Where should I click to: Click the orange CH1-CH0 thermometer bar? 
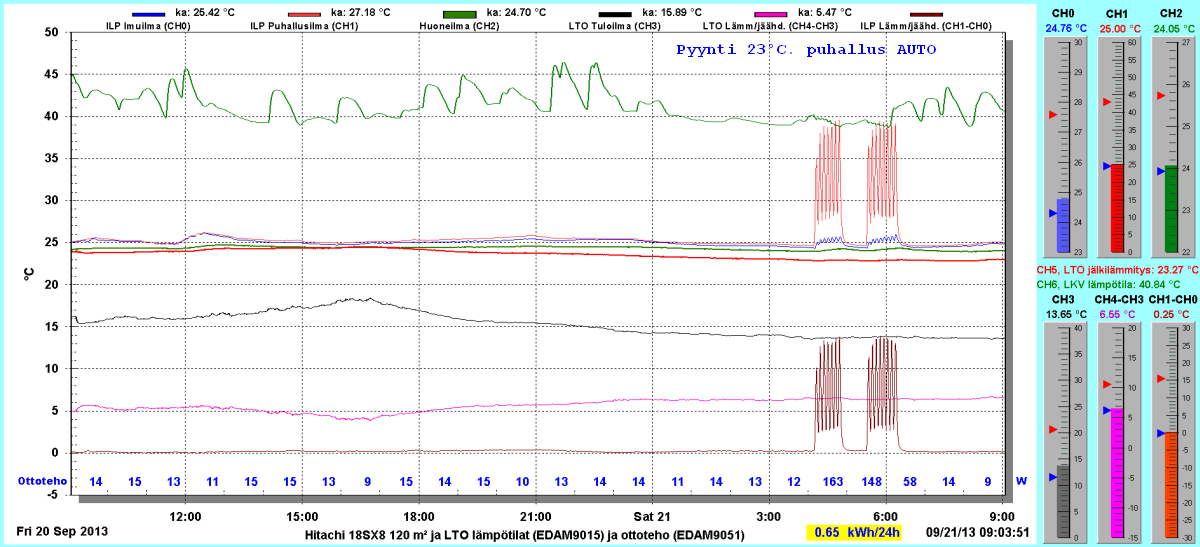point(1172,485)
